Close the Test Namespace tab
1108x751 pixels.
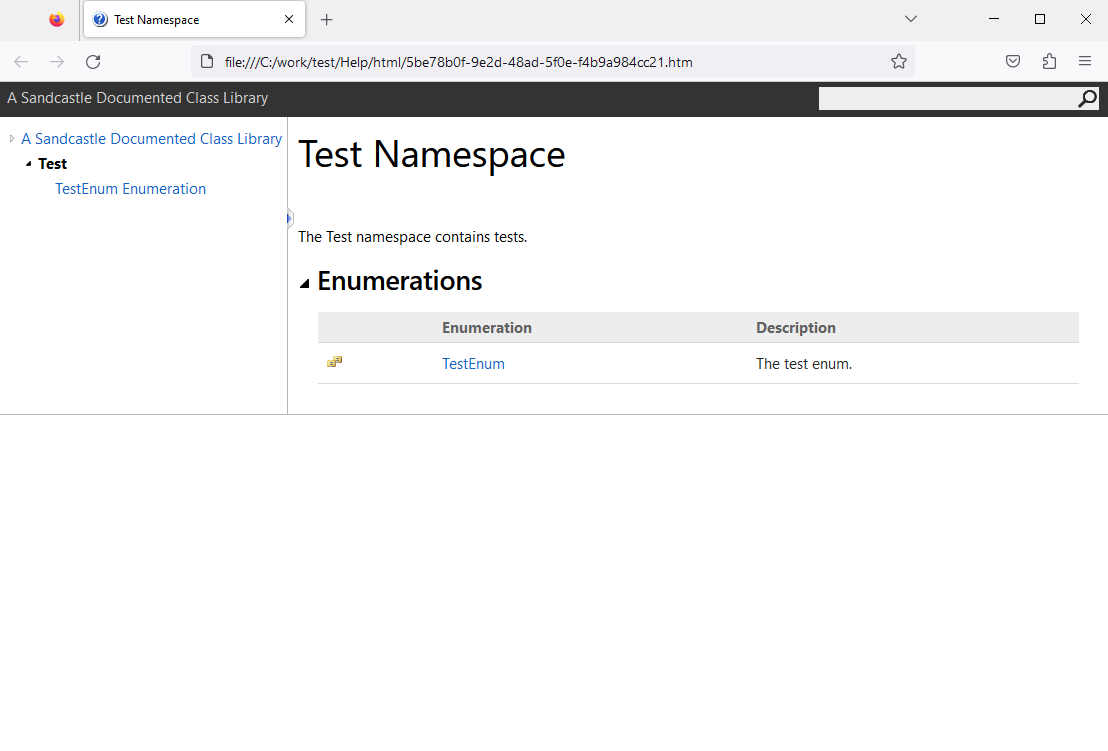[x=289, y=19]
